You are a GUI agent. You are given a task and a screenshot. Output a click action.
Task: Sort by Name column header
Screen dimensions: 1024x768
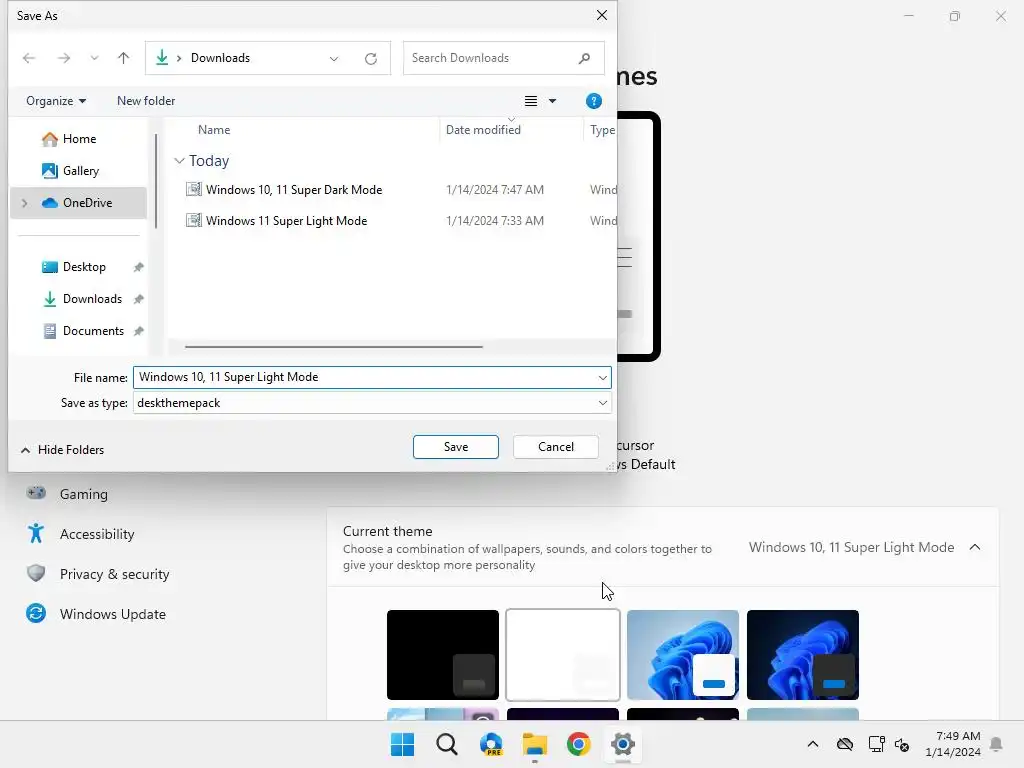point(214,129)
